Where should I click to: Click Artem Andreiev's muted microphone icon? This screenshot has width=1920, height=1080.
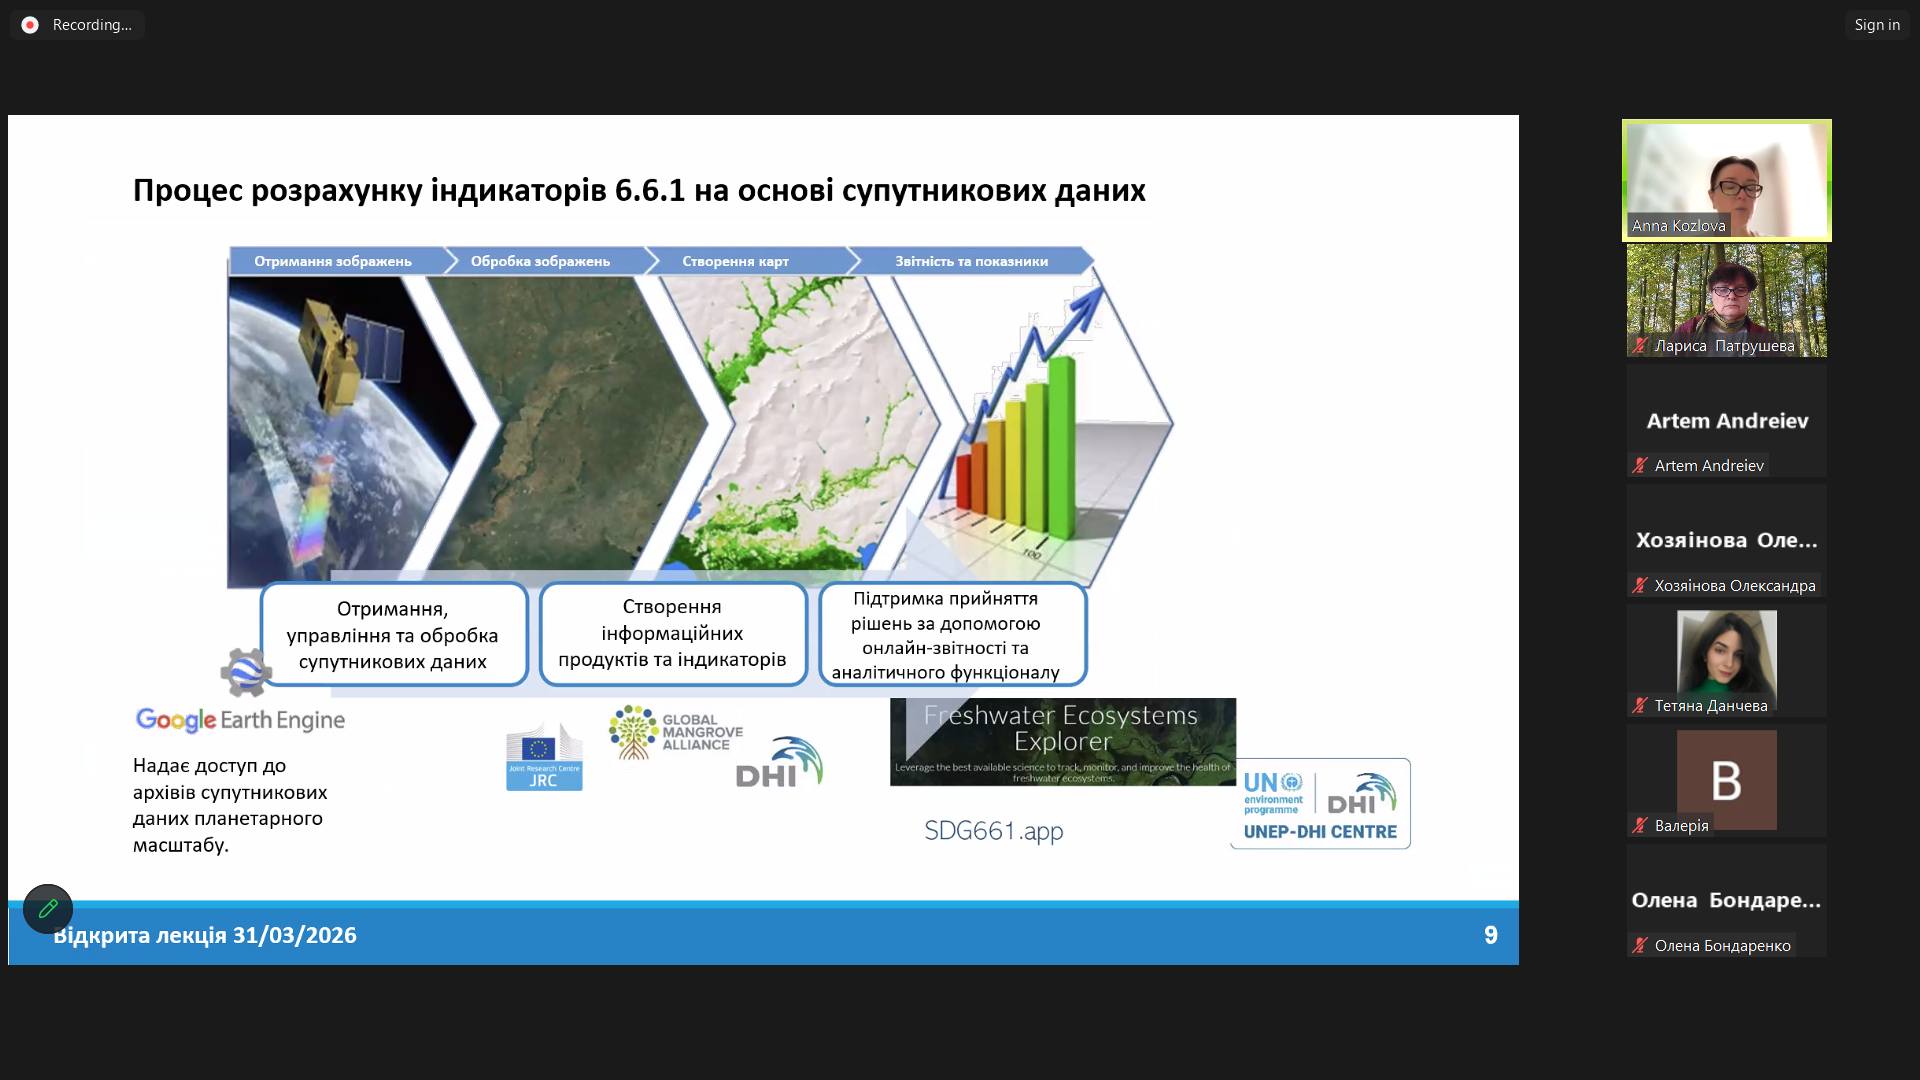(1640, 466)
